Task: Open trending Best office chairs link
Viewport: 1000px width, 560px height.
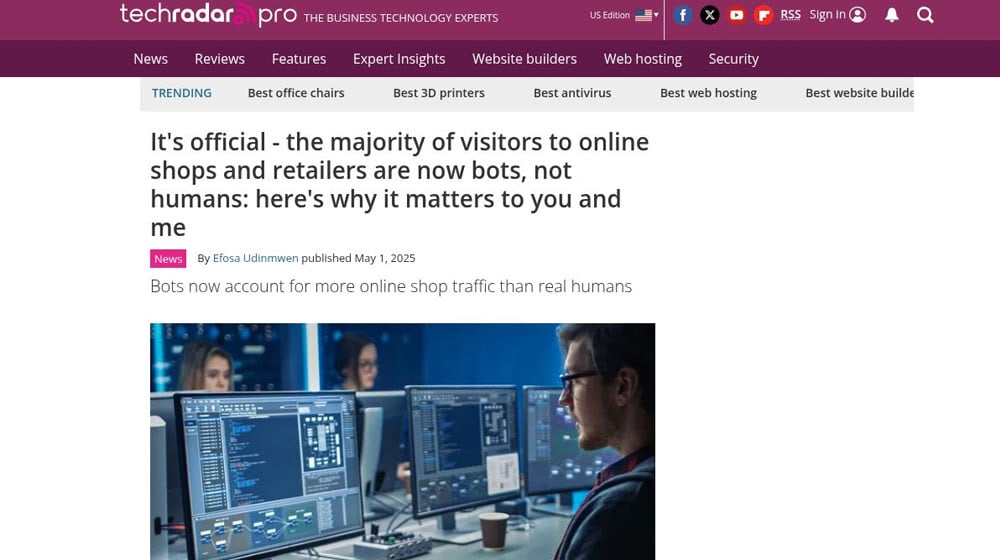Action: pos(296,93)
